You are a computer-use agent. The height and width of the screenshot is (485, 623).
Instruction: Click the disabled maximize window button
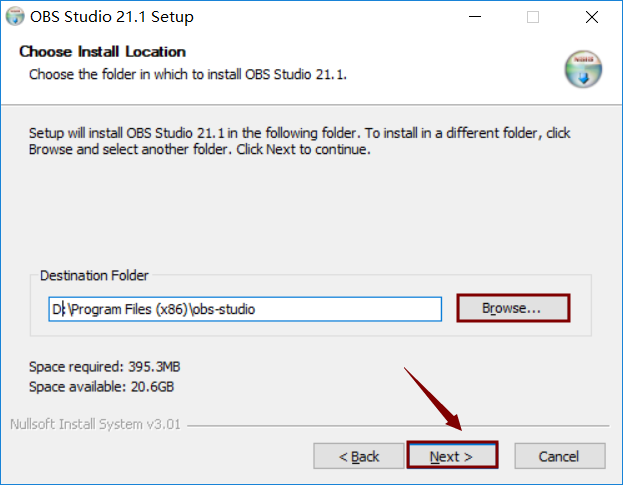coord(533,17)
